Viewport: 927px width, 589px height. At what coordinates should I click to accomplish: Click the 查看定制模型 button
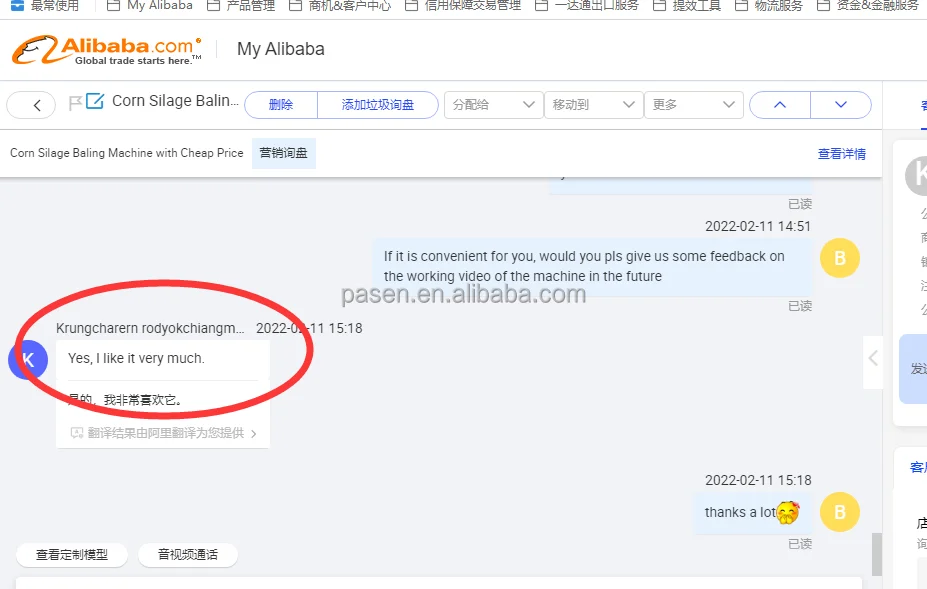tap(72, 555)
